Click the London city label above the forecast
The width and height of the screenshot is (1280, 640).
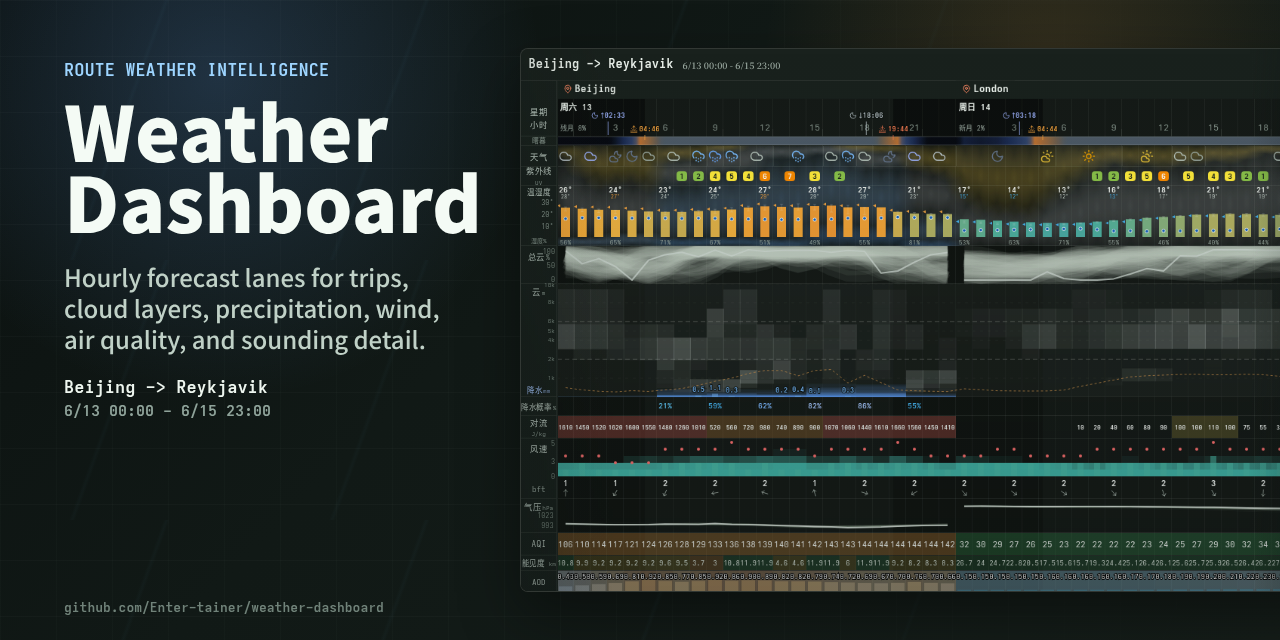click(991, 89)
